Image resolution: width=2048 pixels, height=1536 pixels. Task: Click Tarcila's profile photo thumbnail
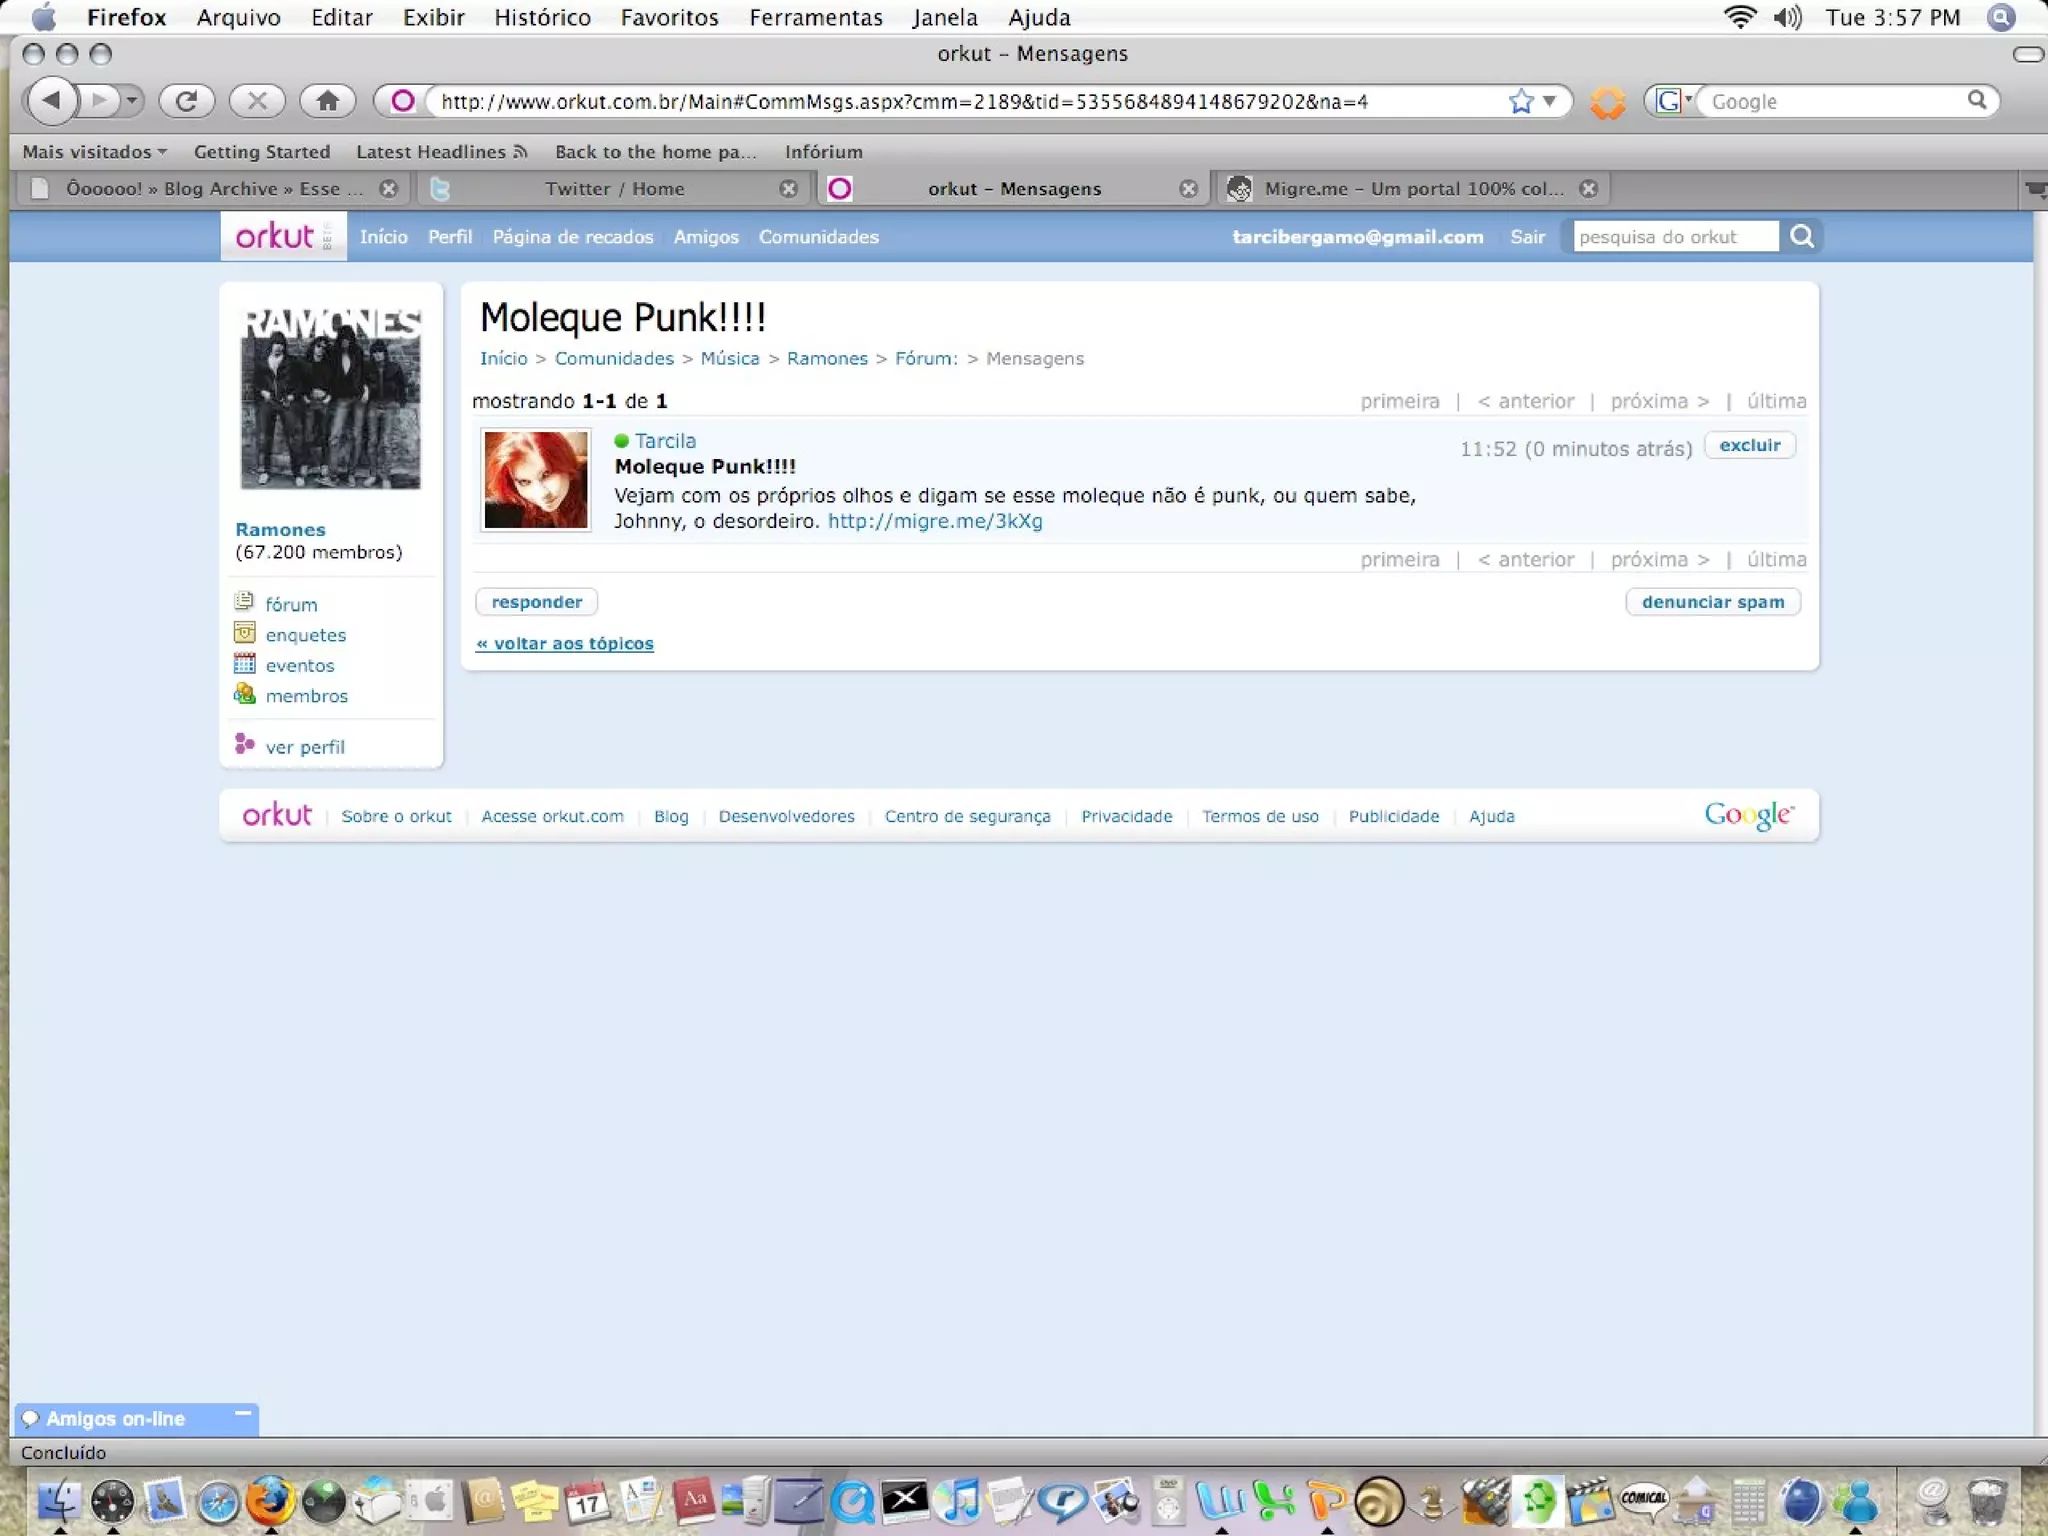point(536,480)
